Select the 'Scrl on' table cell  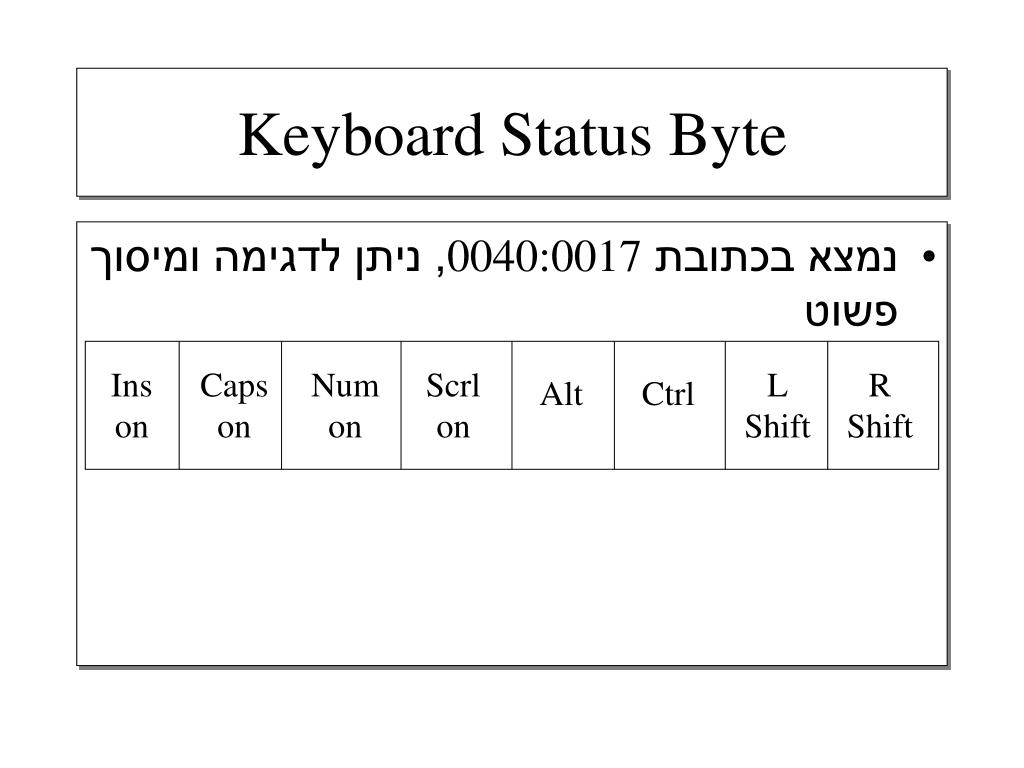point(456,405)
